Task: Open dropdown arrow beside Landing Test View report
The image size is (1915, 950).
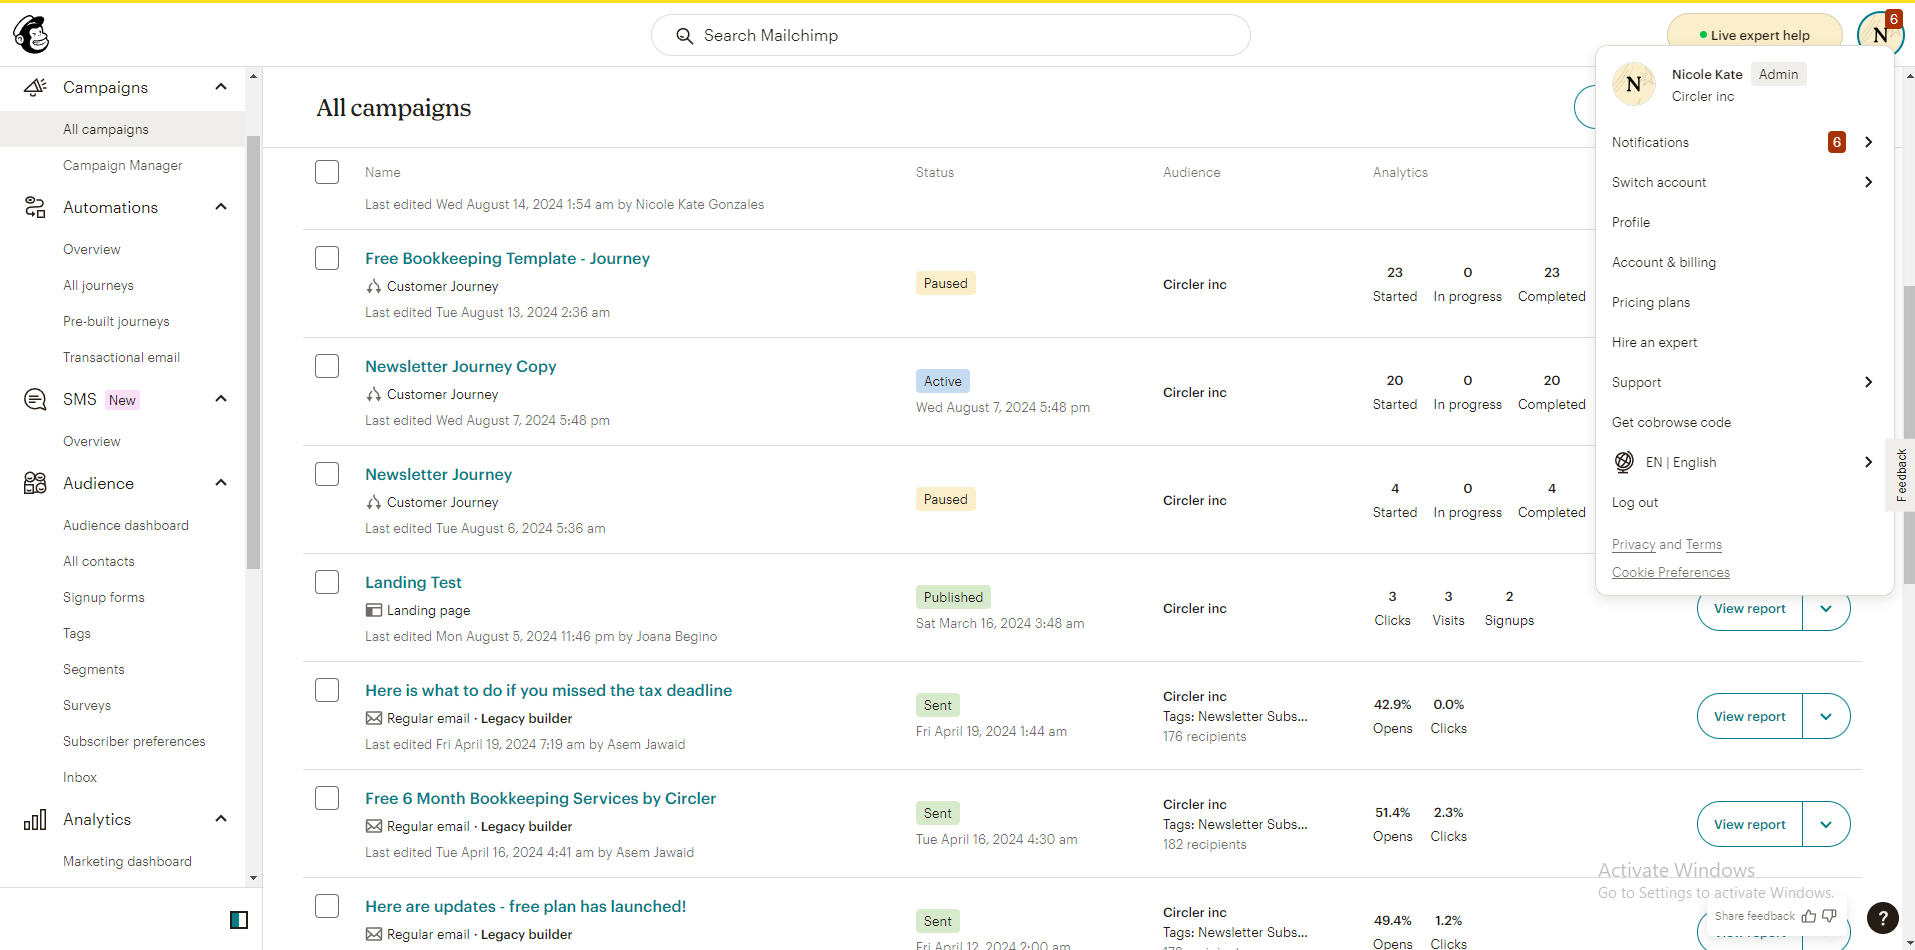Action: click(x=1826, y=608)
